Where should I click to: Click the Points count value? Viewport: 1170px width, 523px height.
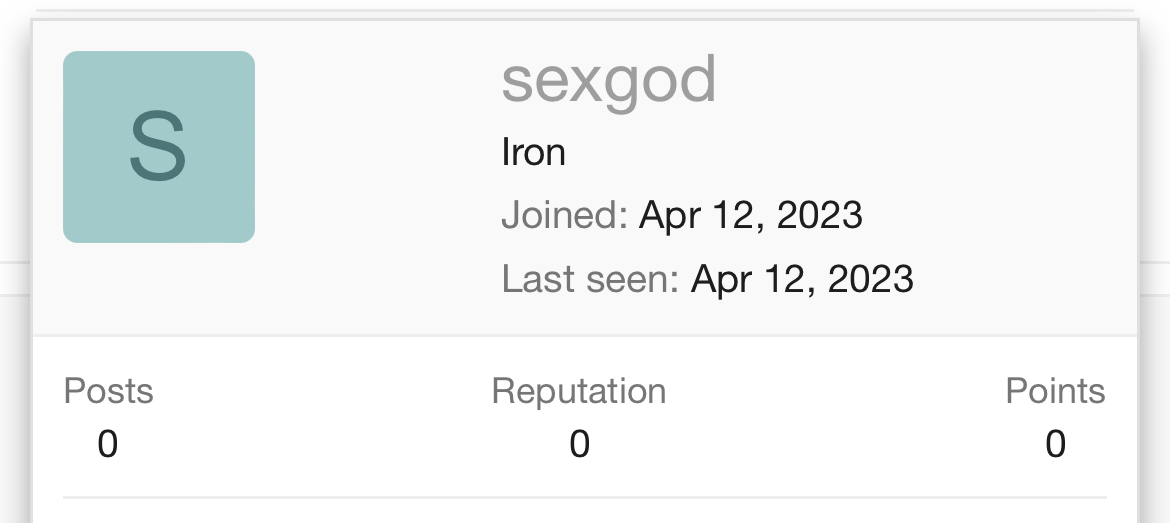tap(1055, 444)
